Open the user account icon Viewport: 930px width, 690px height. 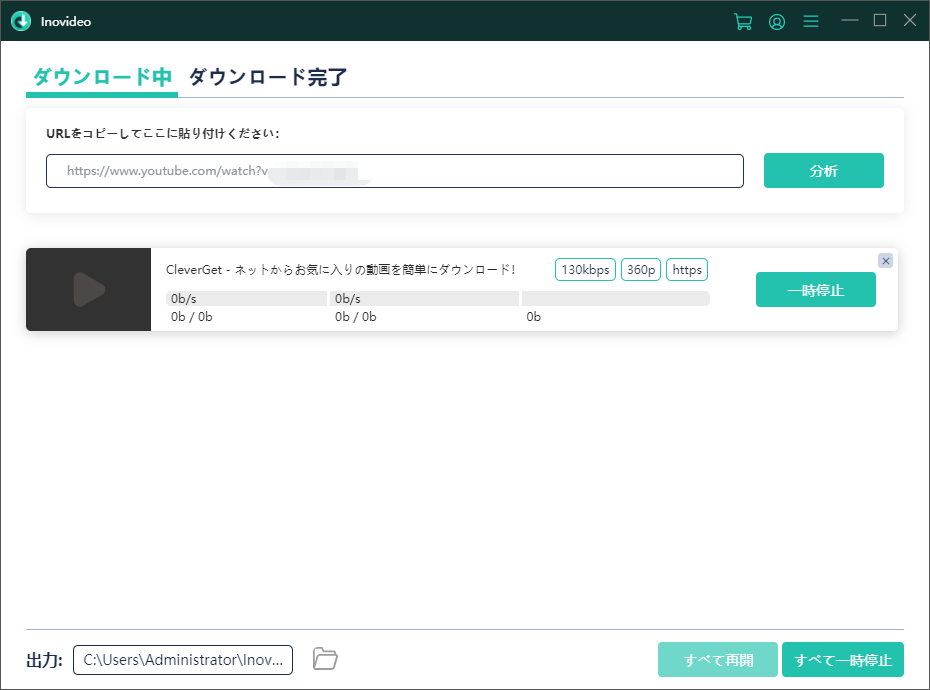point(776,22)
